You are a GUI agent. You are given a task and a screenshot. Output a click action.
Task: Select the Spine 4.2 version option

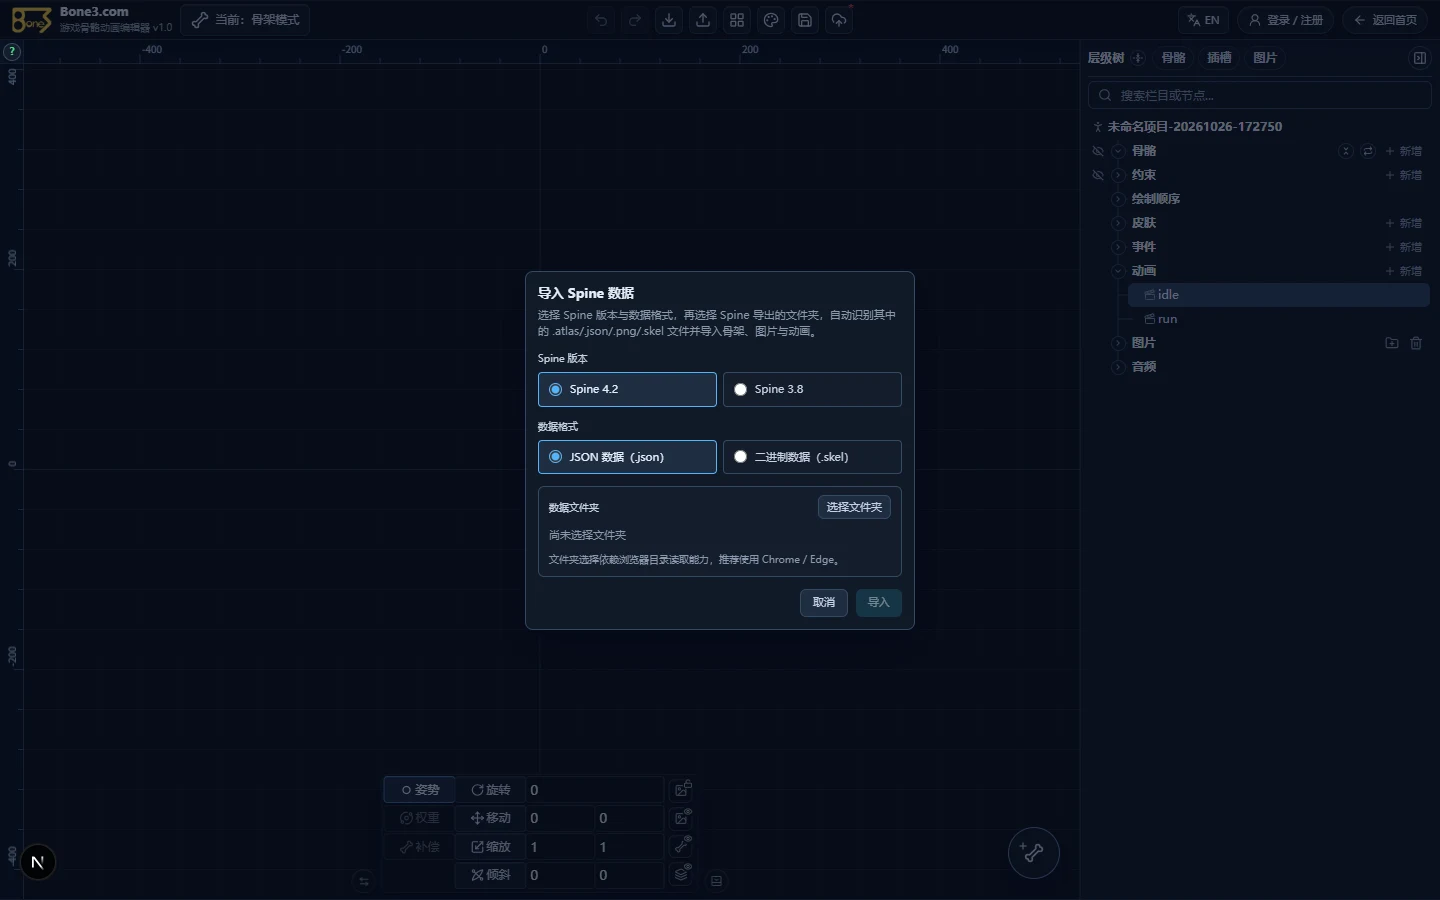point(627,389)
